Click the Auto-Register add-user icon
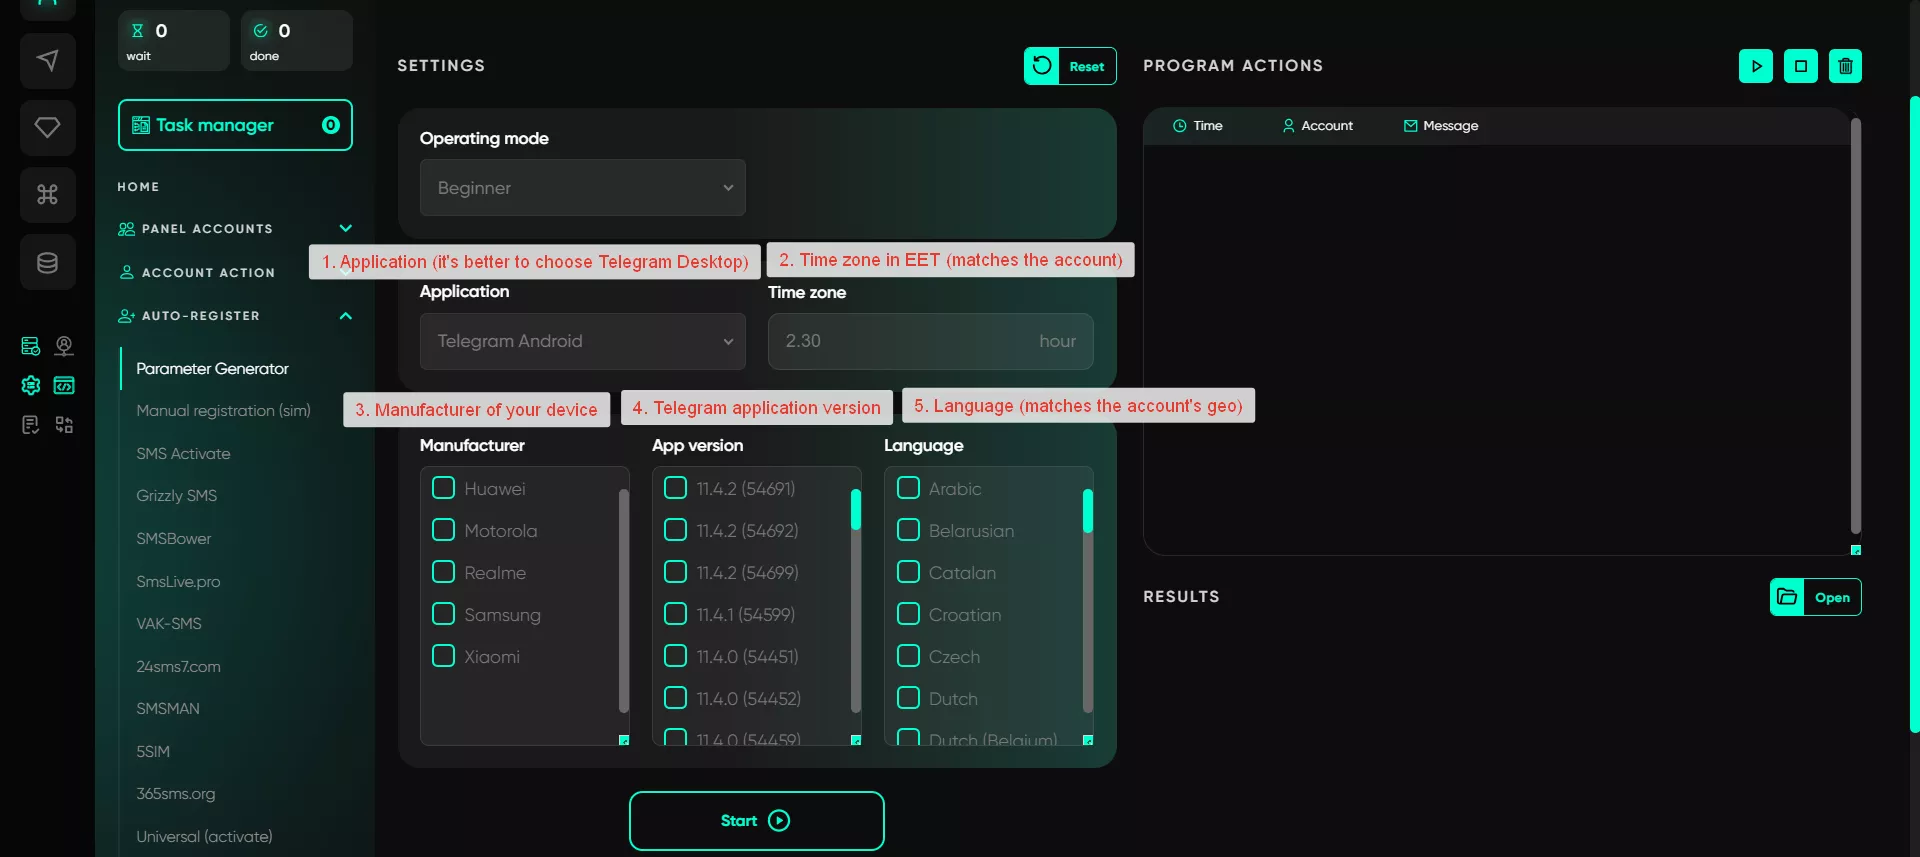1920x857 pixels. (x=127, y=316)
